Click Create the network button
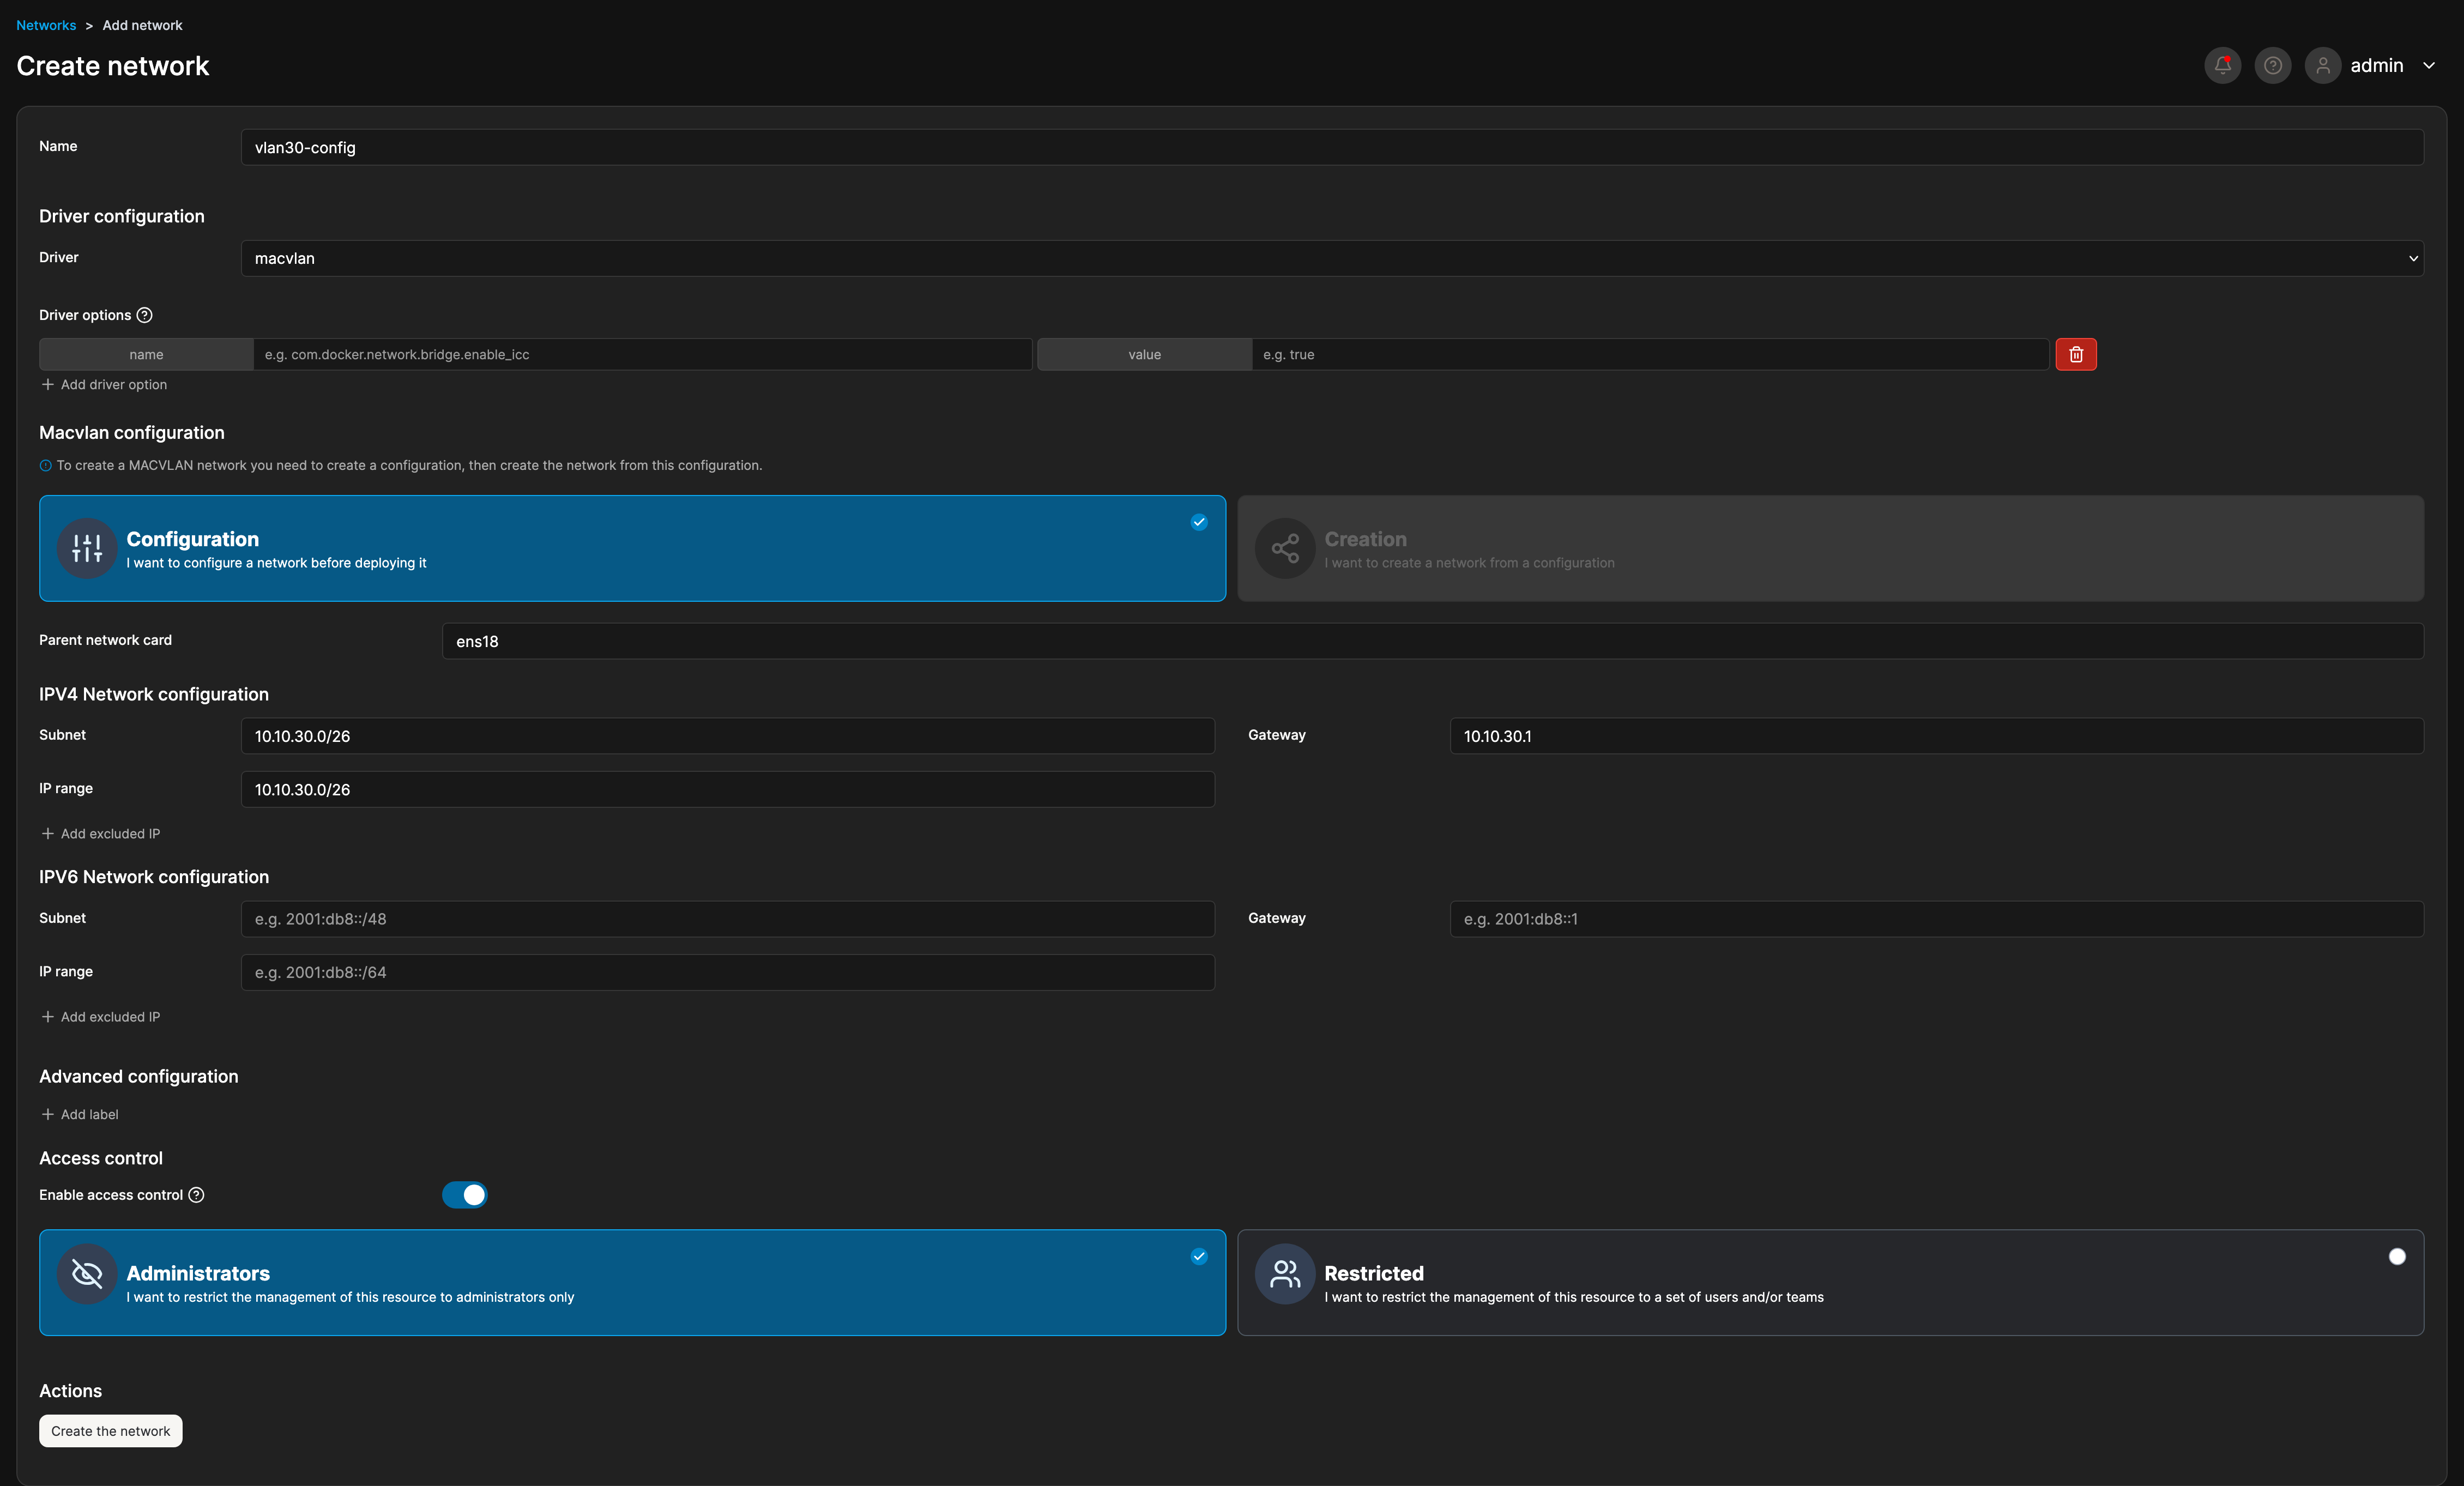The height and width of the screenshot is (1486, 2464). point(110,1431)
